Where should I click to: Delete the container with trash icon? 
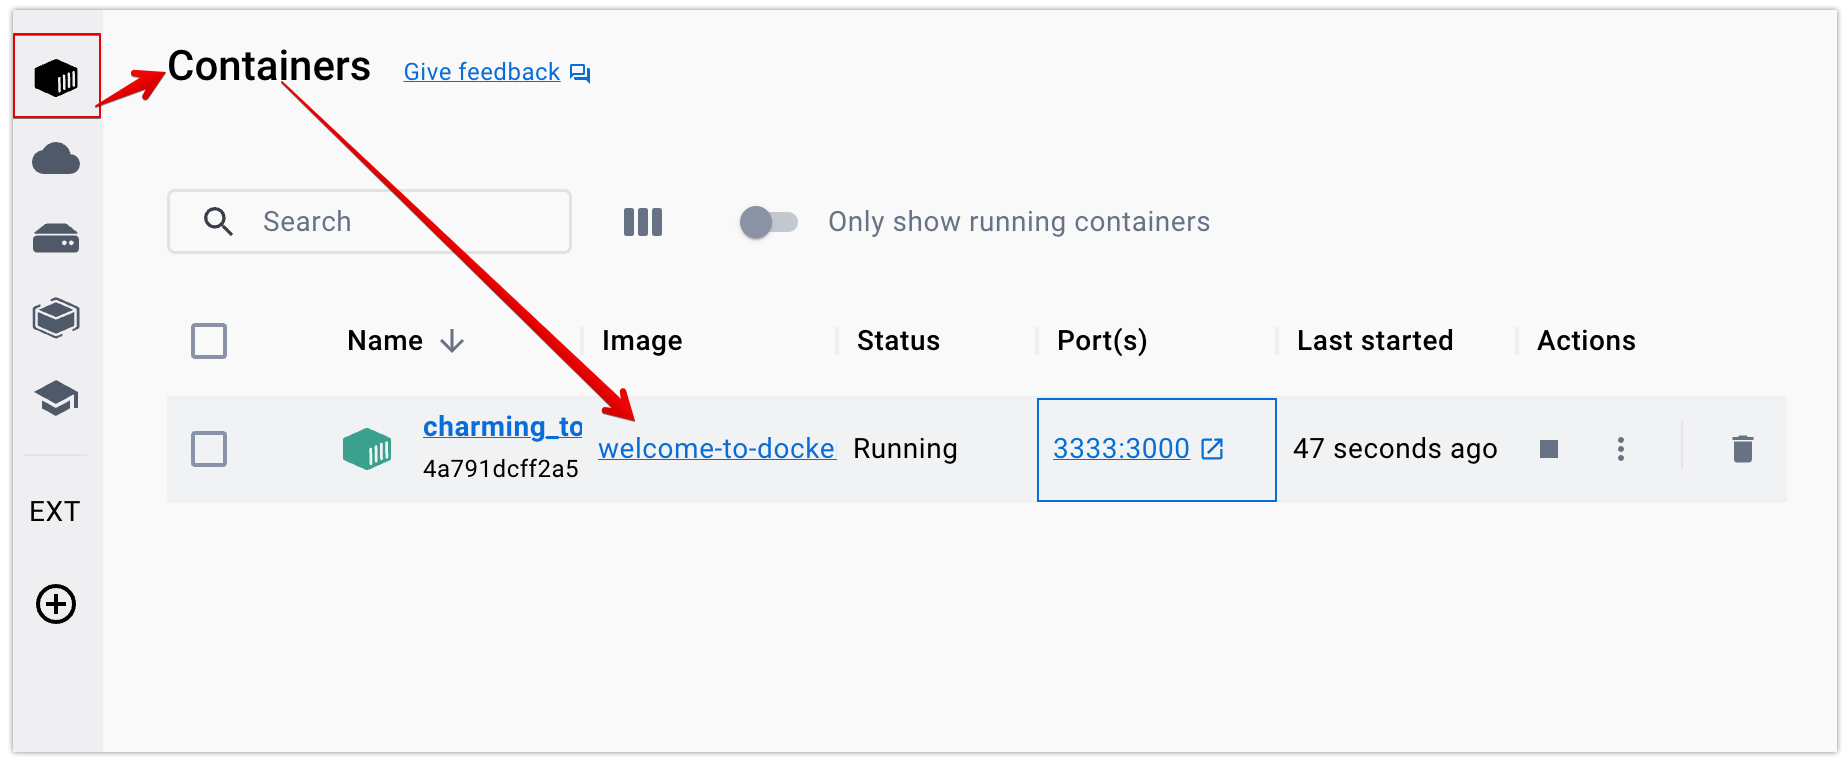(1742, 449)
